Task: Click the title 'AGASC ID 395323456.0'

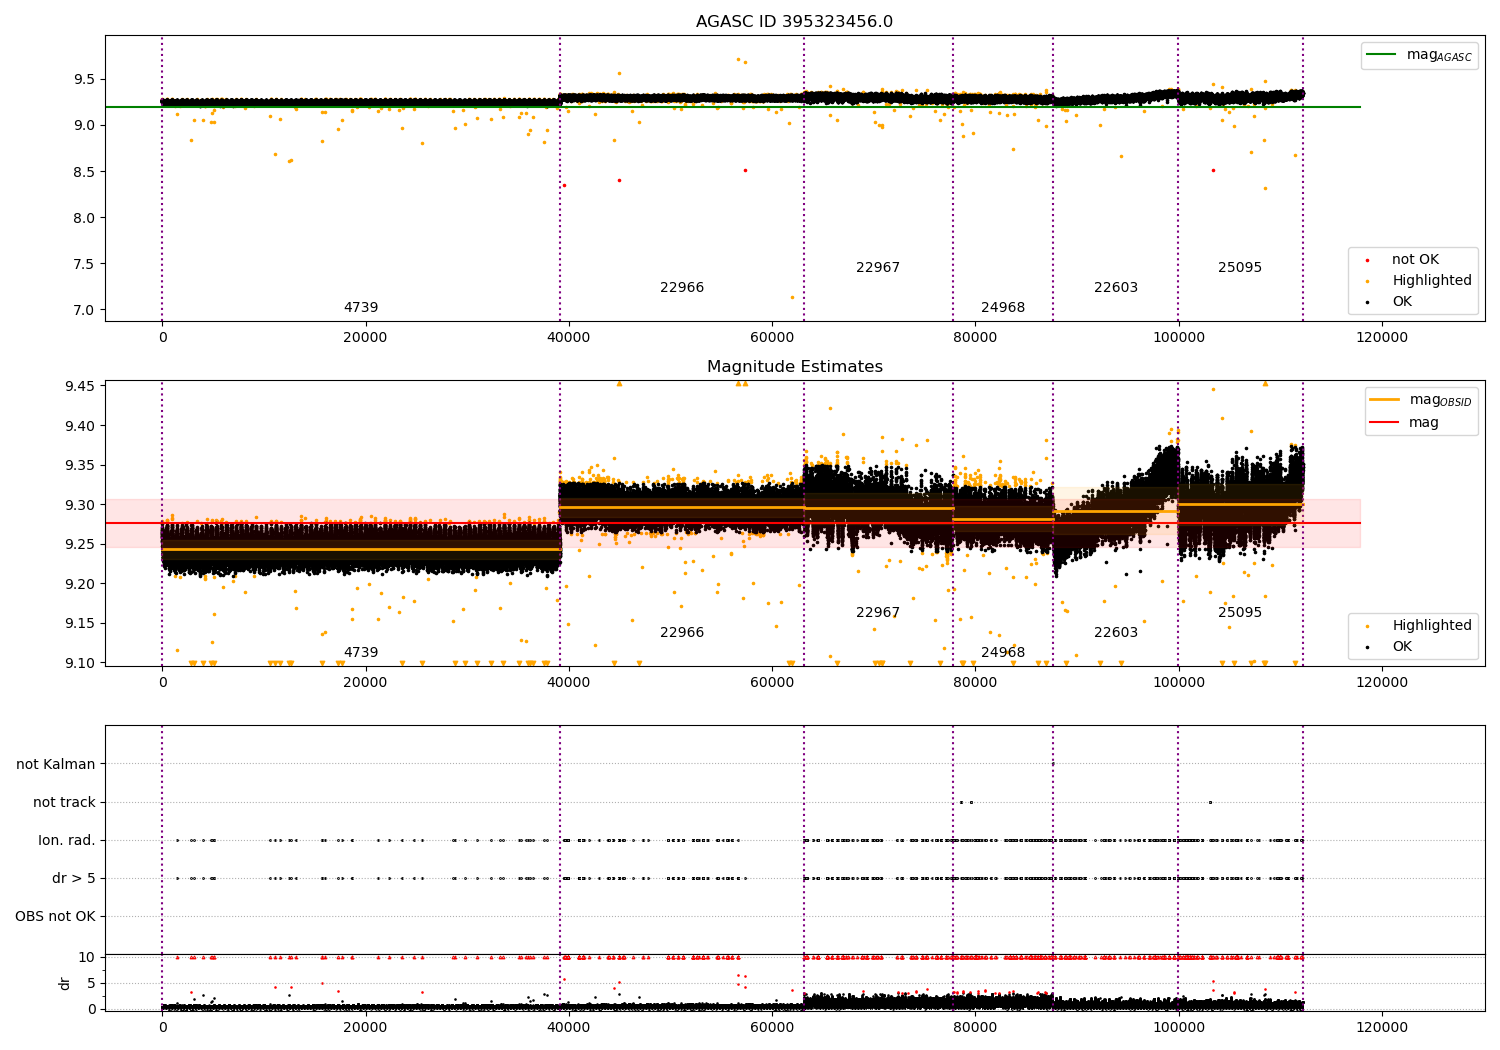Action: [795, 22]
